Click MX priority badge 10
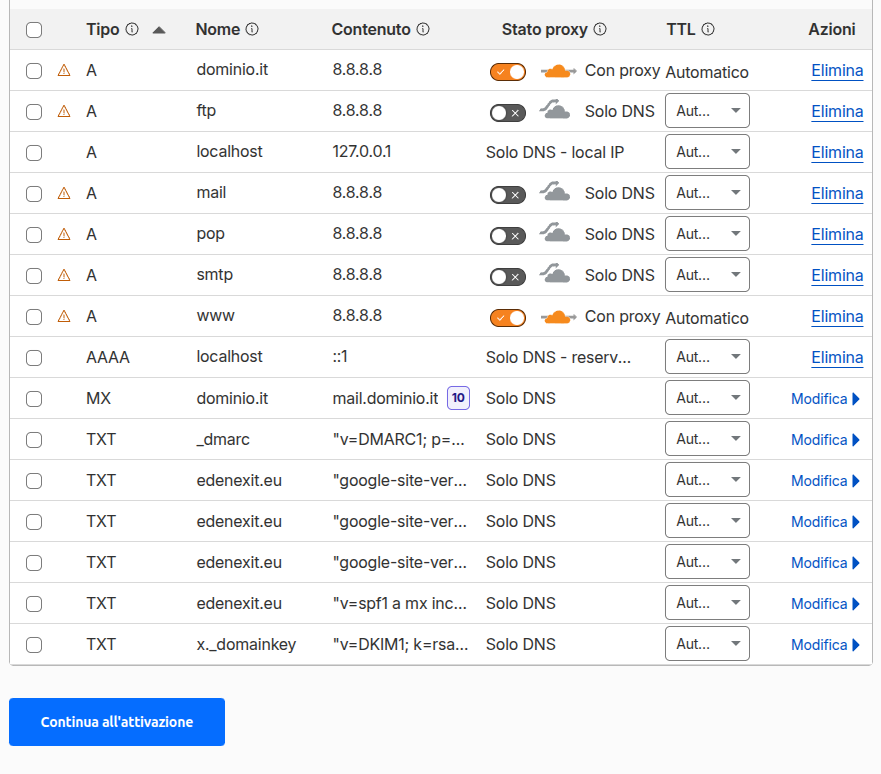Image resolution: width=881 pixels, height=774 pixels. [x=458, y=398]
